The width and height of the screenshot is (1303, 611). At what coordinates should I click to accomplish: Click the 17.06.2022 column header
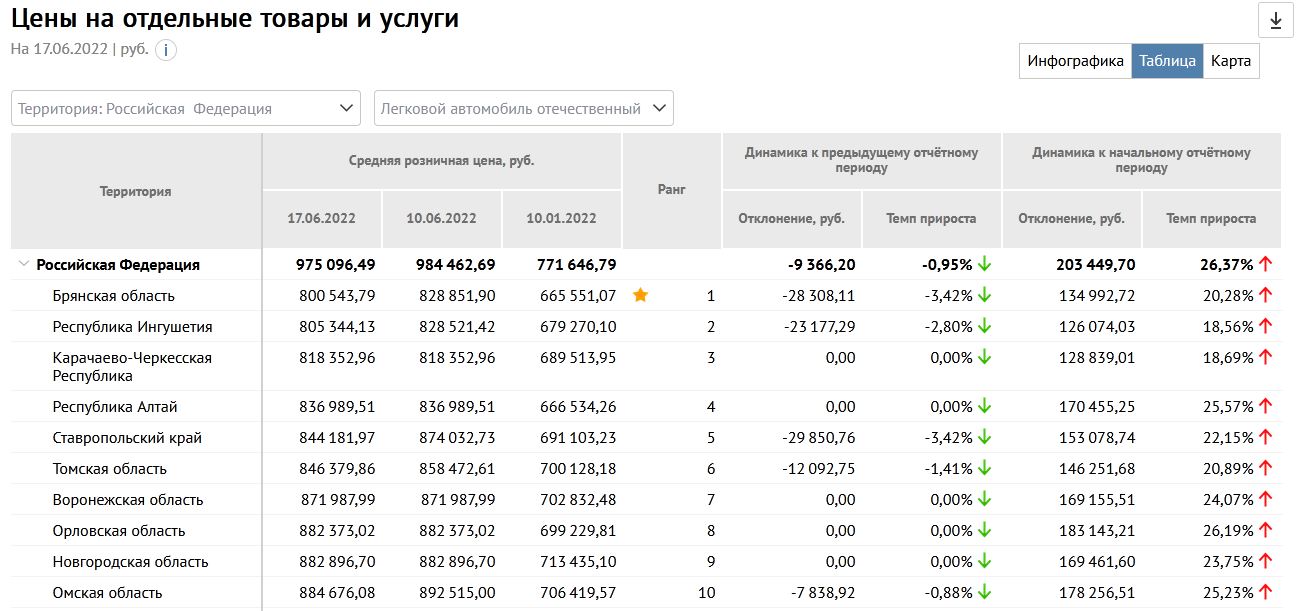(321, 219)
